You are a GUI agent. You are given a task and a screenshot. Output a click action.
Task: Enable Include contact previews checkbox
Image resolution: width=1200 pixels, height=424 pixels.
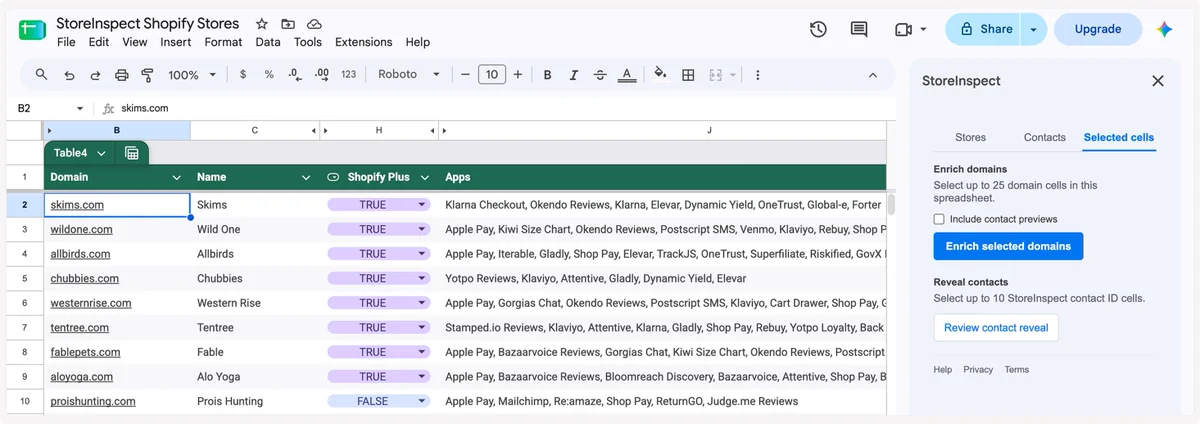pos(939,219)
